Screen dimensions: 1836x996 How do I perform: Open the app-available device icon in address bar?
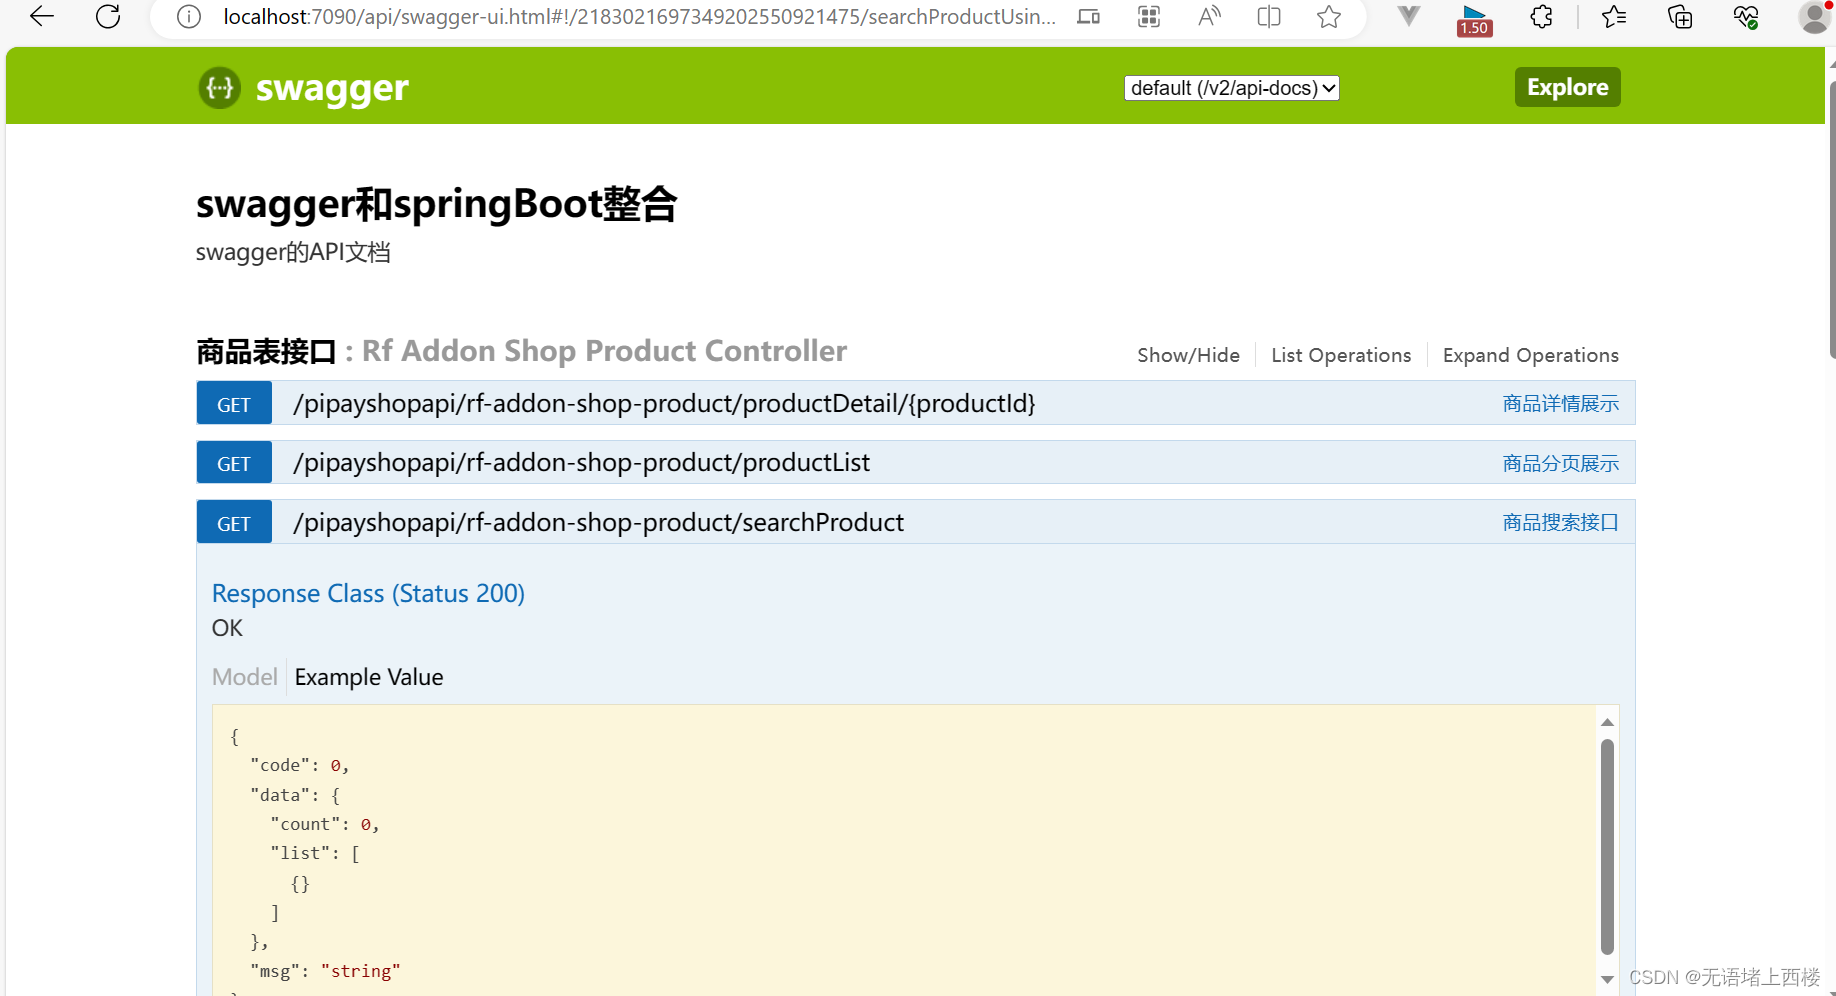point(1089,17)
